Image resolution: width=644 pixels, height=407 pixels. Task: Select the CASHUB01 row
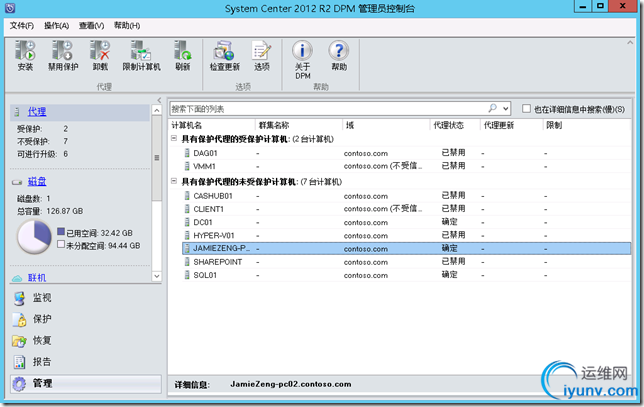pyautogui.click(x=407, y=196)
